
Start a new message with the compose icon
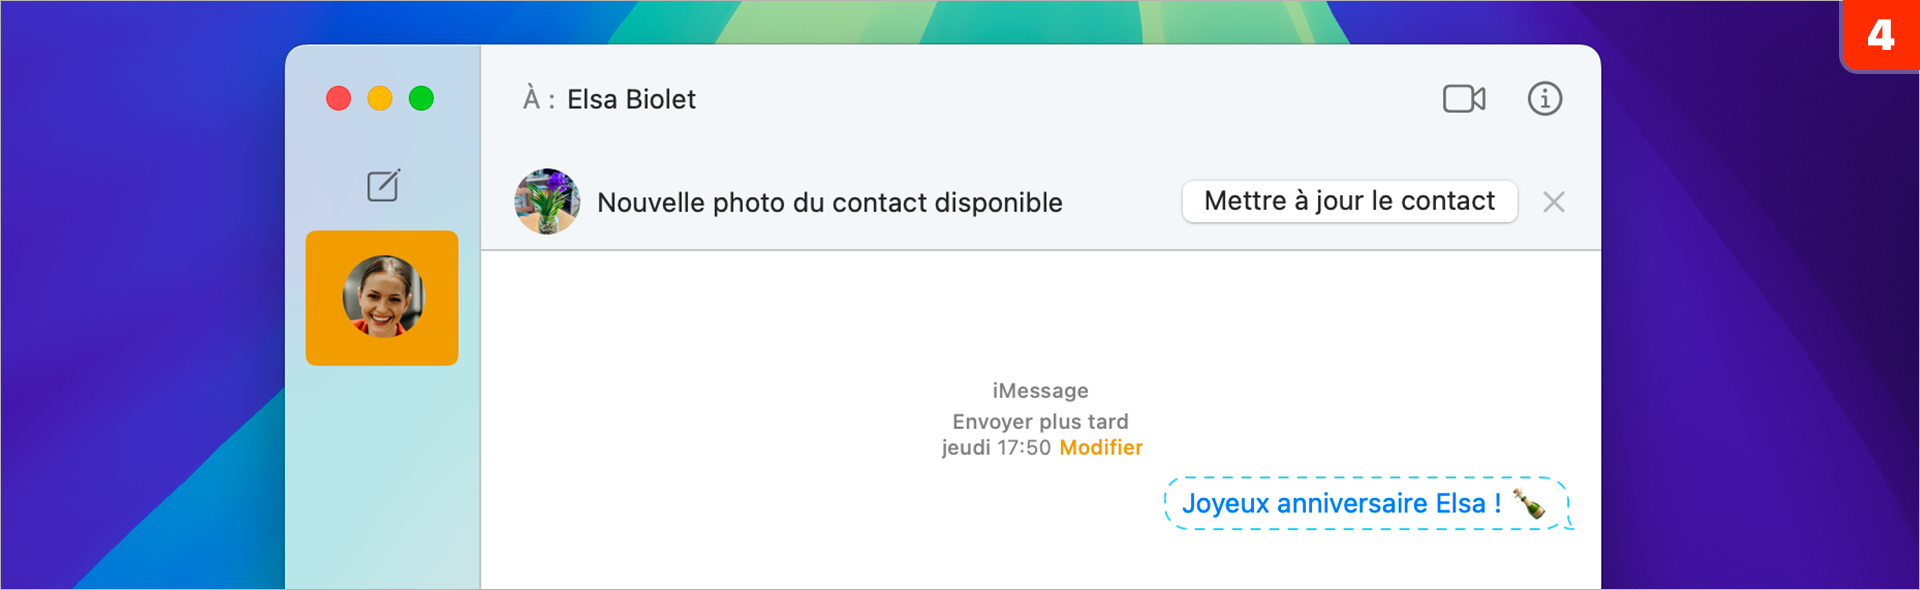[x=383, y=187]
